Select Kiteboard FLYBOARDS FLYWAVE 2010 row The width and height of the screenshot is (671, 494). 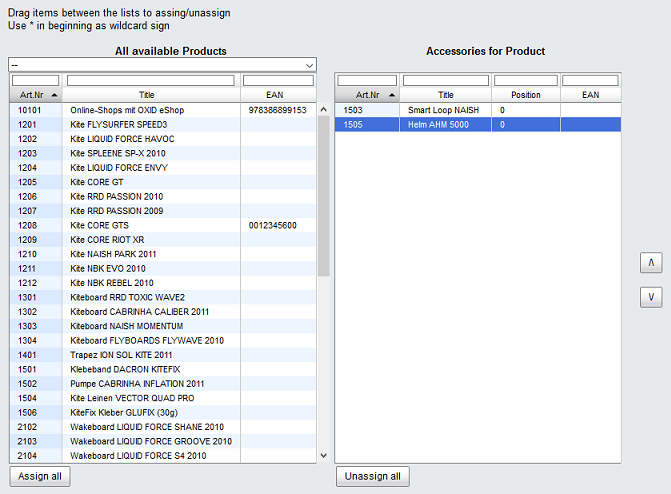pyautogui.click(x=163, y=341)
